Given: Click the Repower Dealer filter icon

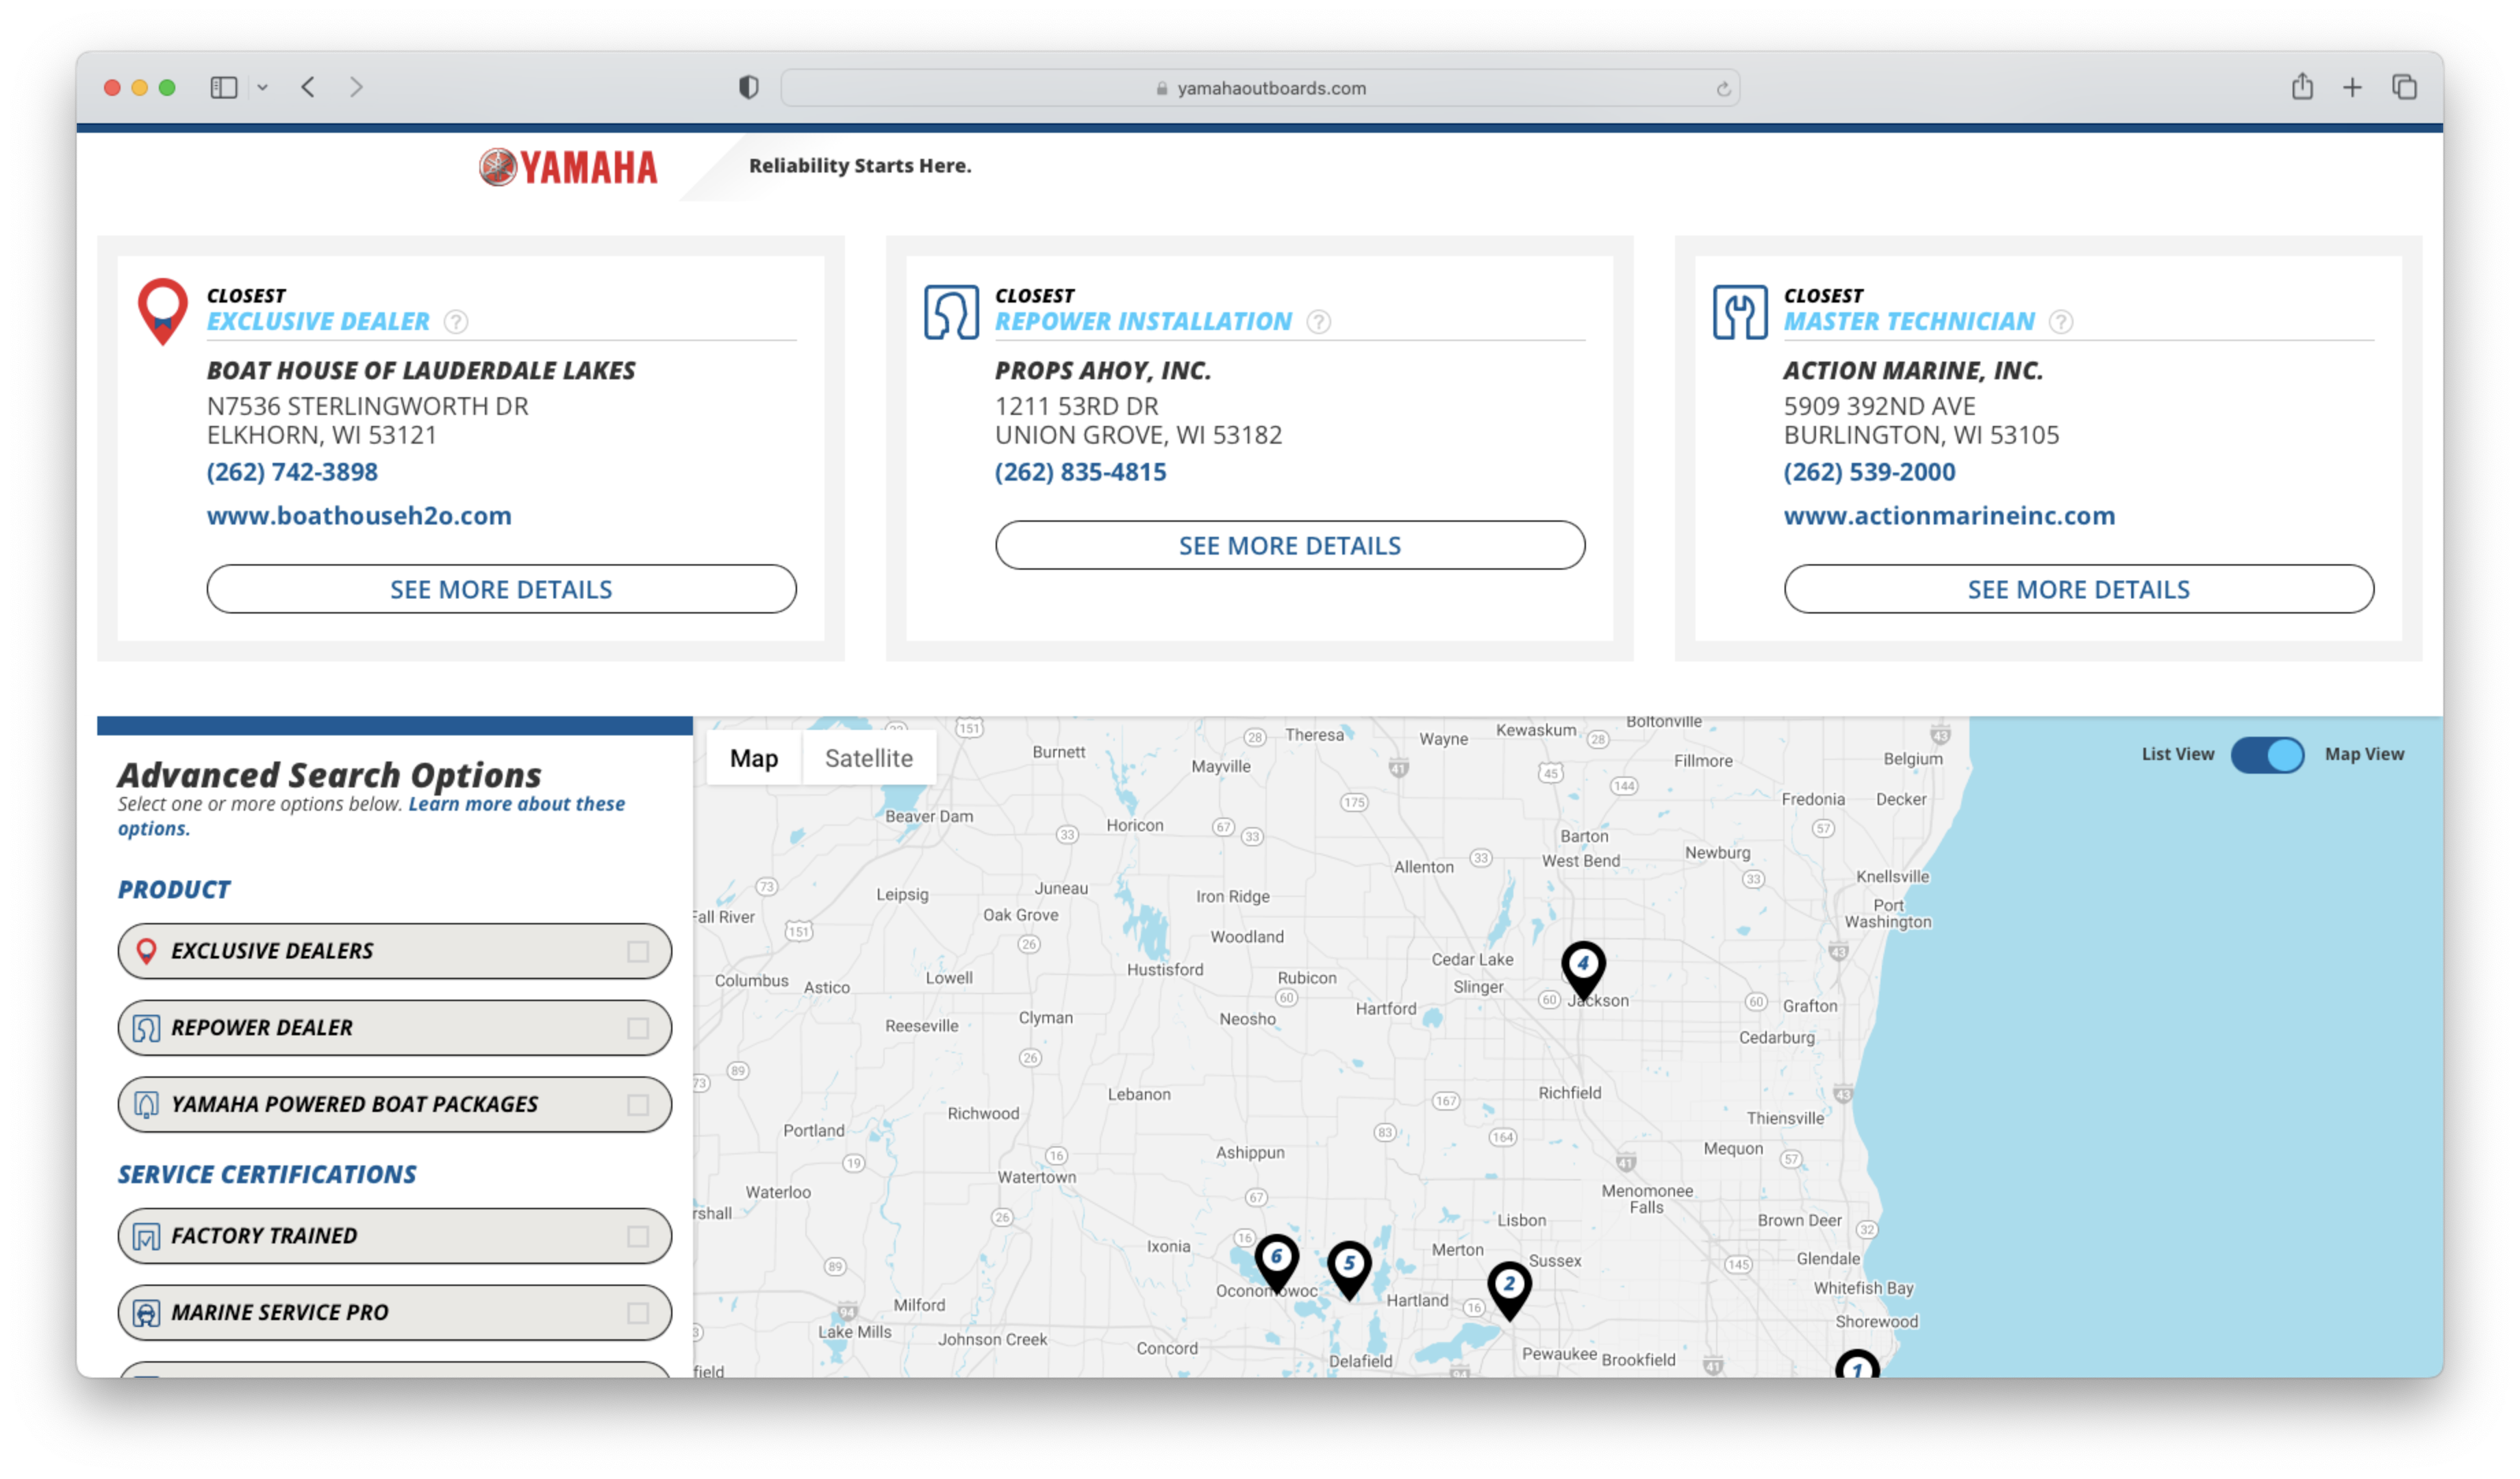Looking at the screenshot, I should [x=146, y=1028].
